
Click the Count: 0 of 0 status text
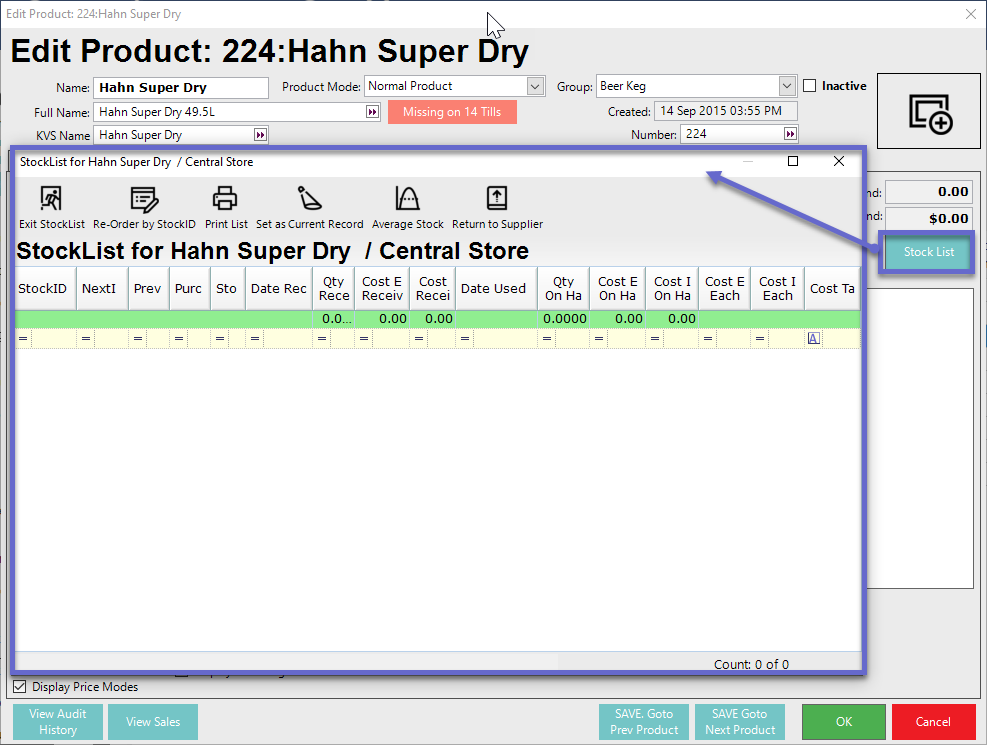coord(751,664)
